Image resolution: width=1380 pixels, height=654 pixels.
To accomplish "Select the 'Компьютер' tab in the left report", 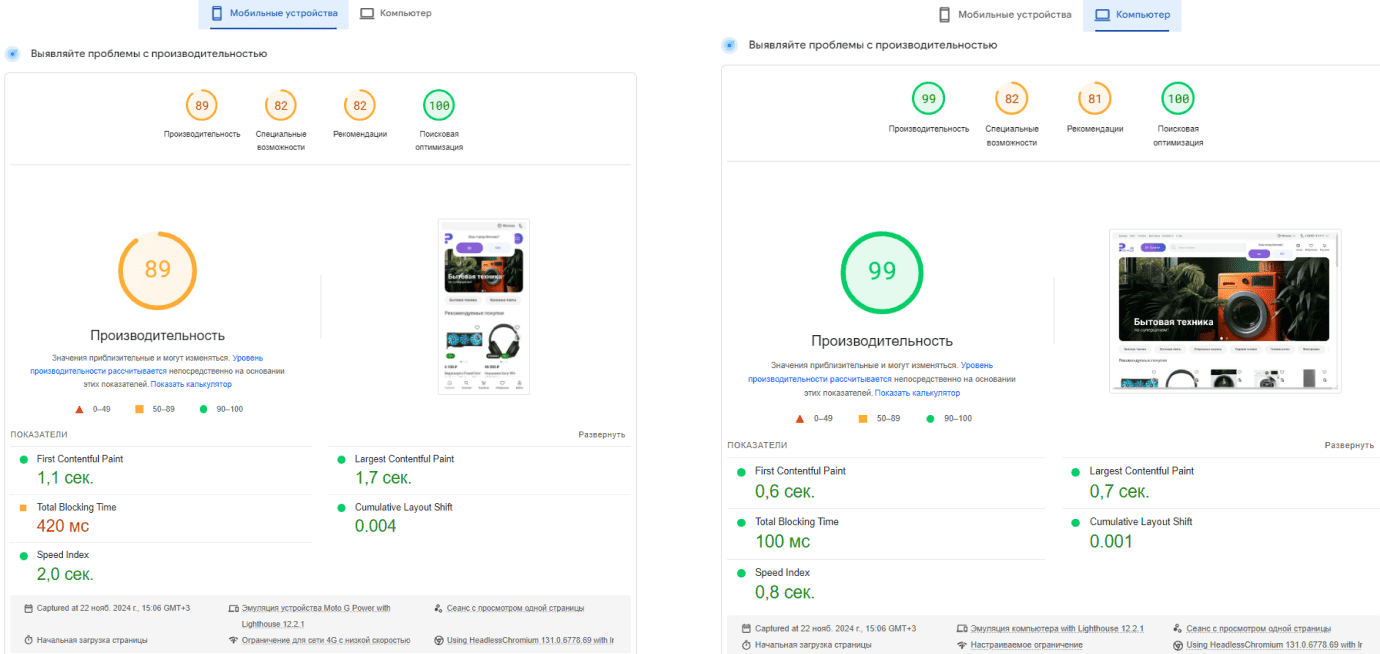I will (x=396, y=14).
